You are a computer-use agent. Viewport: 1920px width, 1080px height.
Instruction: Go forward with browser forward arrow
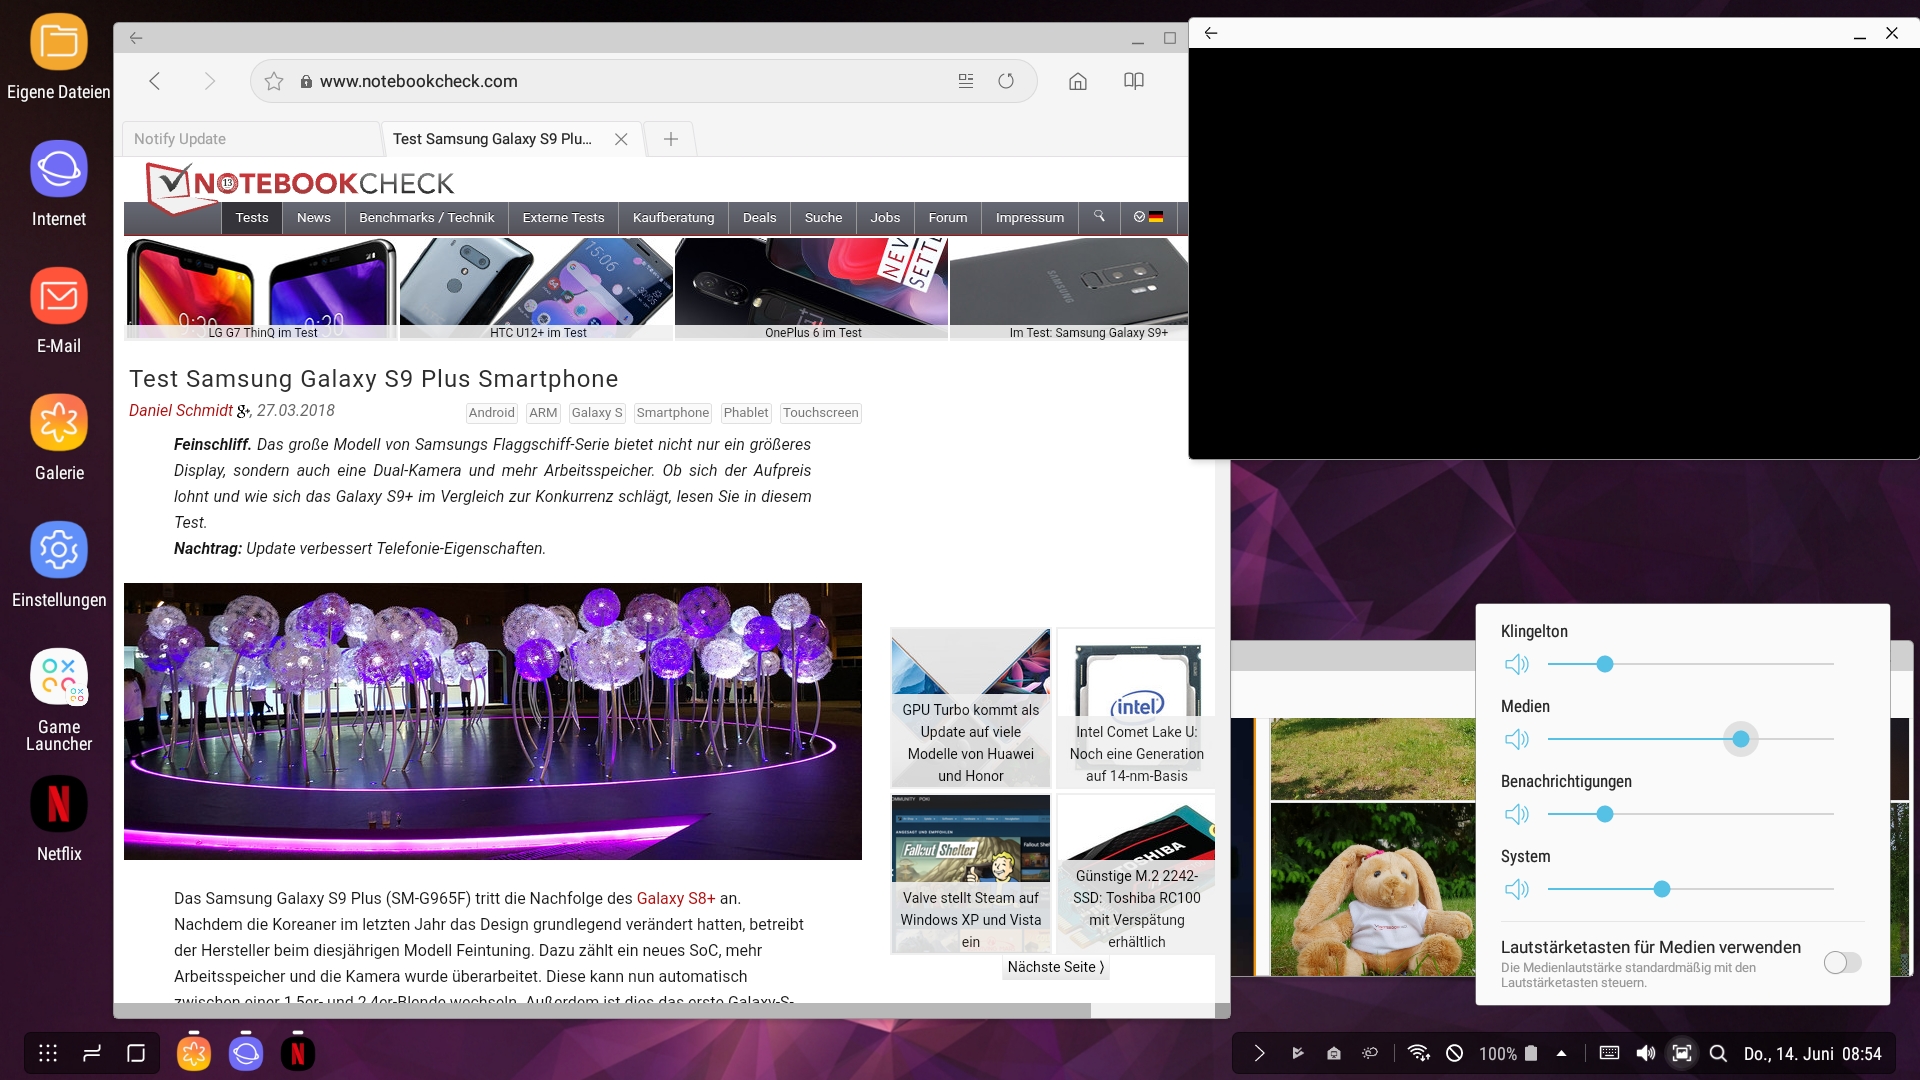pos(209,81)
